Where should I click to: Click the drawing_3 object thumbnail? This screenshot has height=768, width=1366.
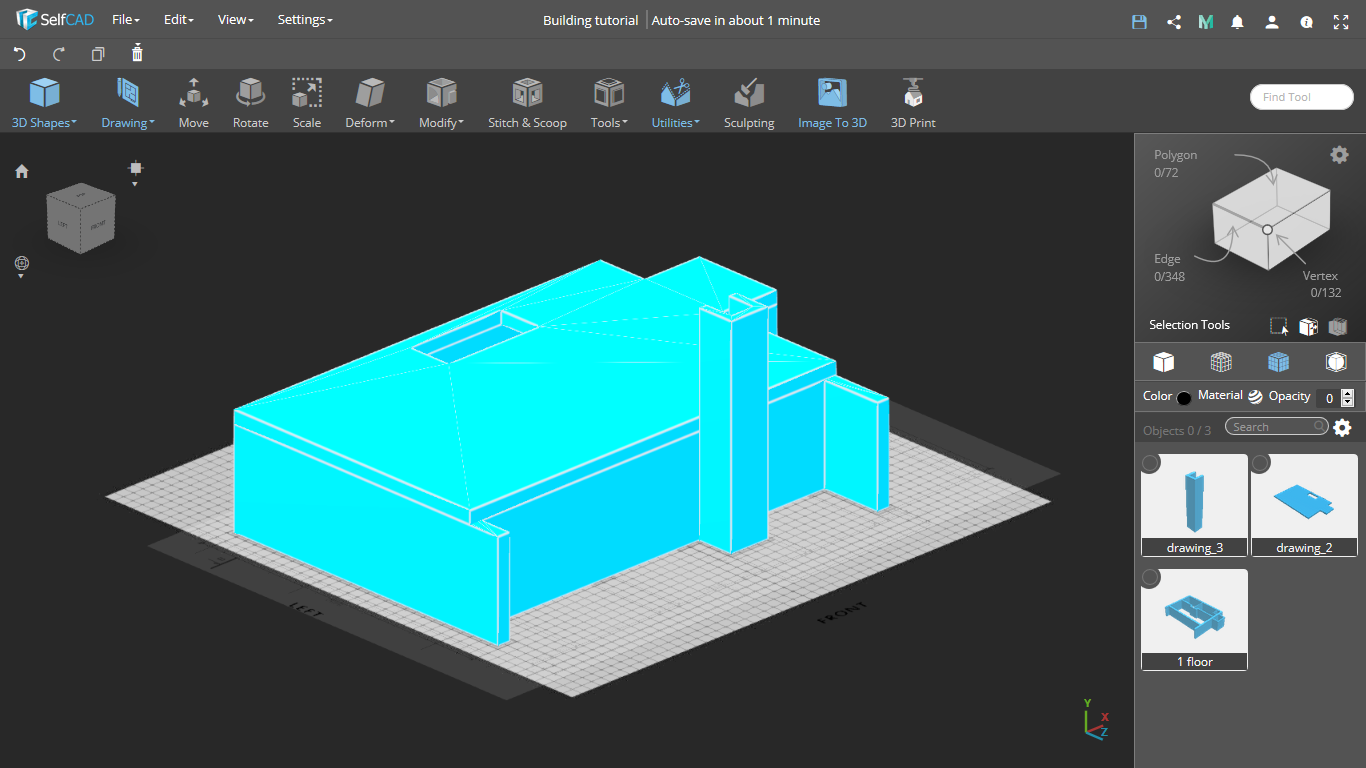(1195, 505)
